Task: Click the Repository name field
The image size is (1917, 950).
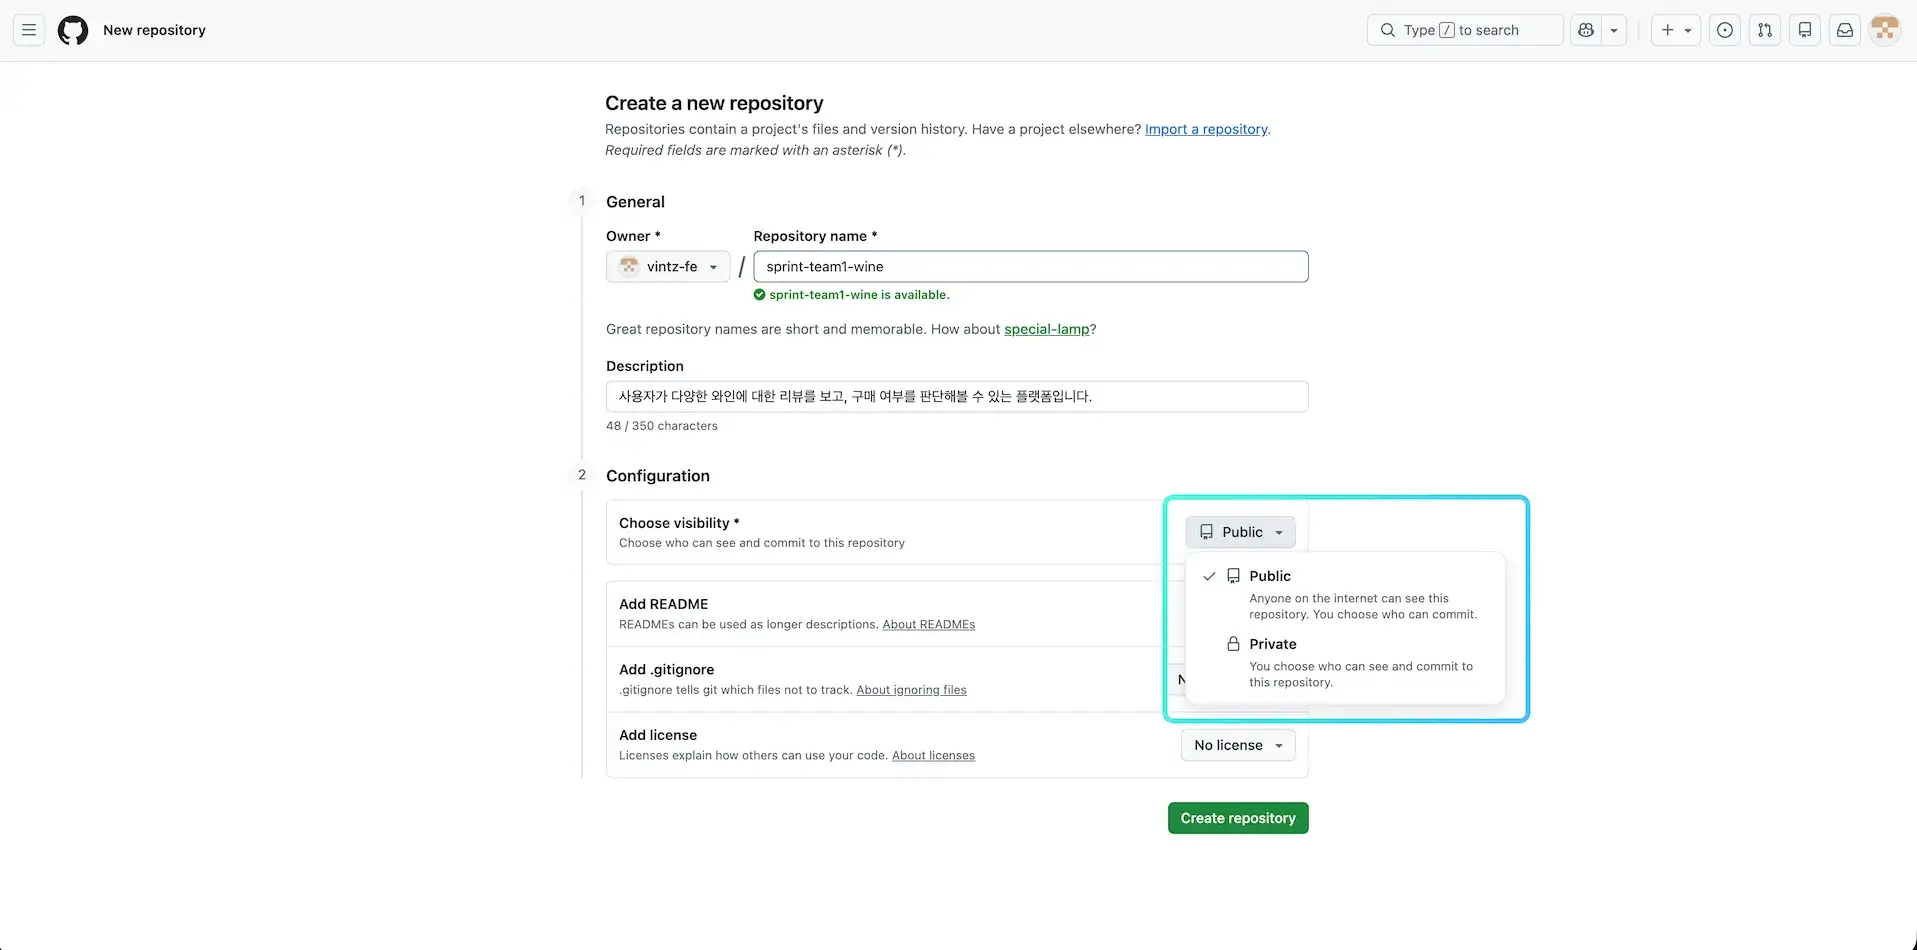Action: click(x=1031, y=267)
